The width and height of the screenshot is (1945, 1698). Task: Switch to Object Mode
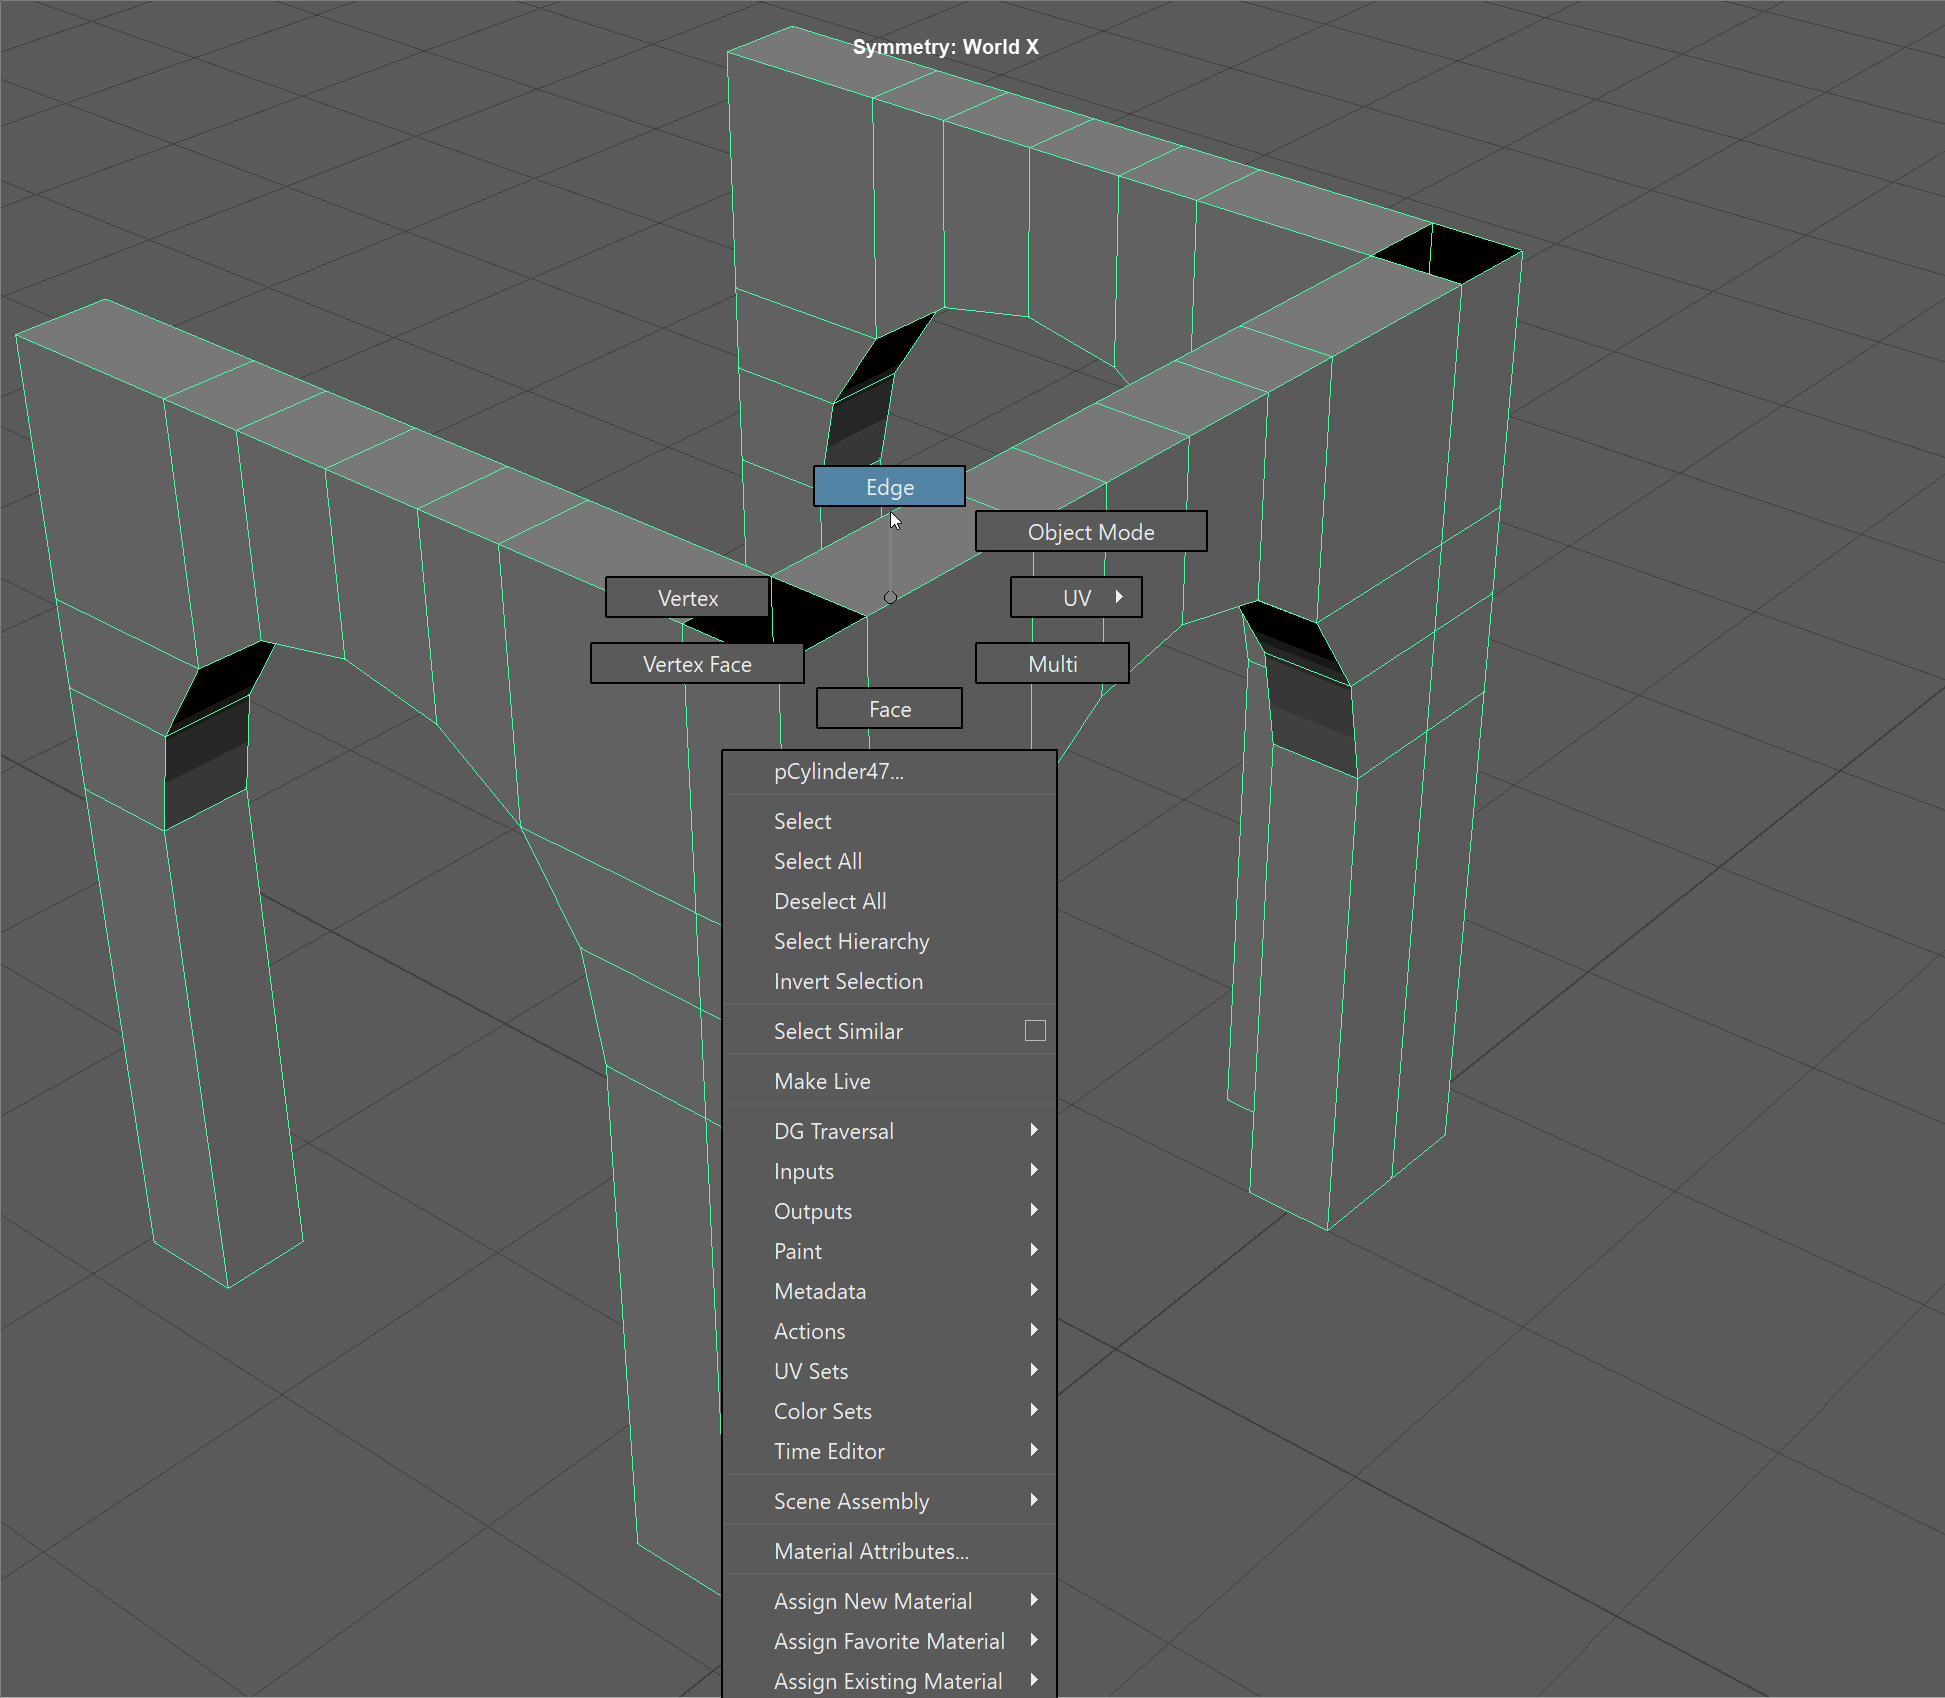[1090, 532]
